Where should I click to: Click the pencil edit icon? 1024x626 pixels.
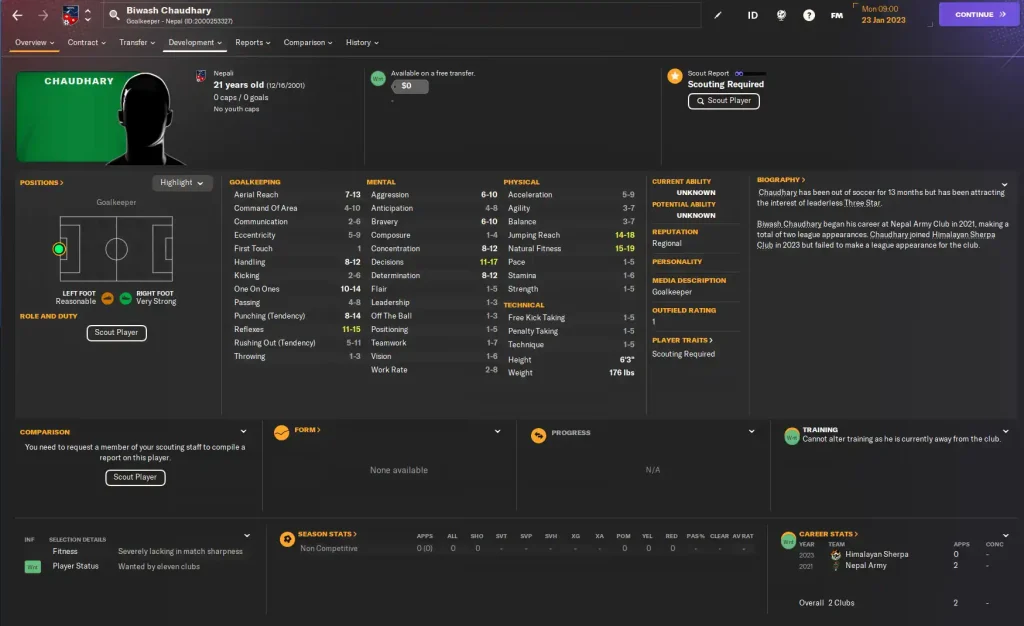pos(718,15)
